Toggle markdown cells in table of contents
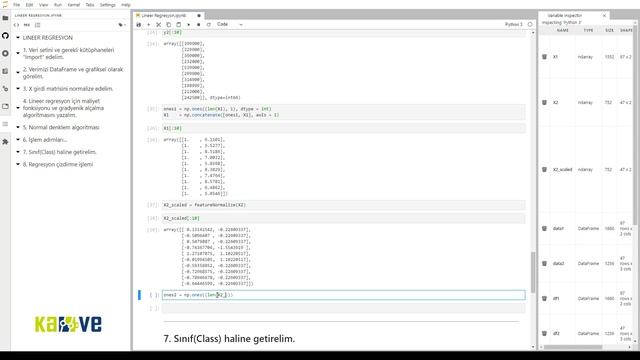The width and height of the screenshot is (640, 360). pos(27,25)
